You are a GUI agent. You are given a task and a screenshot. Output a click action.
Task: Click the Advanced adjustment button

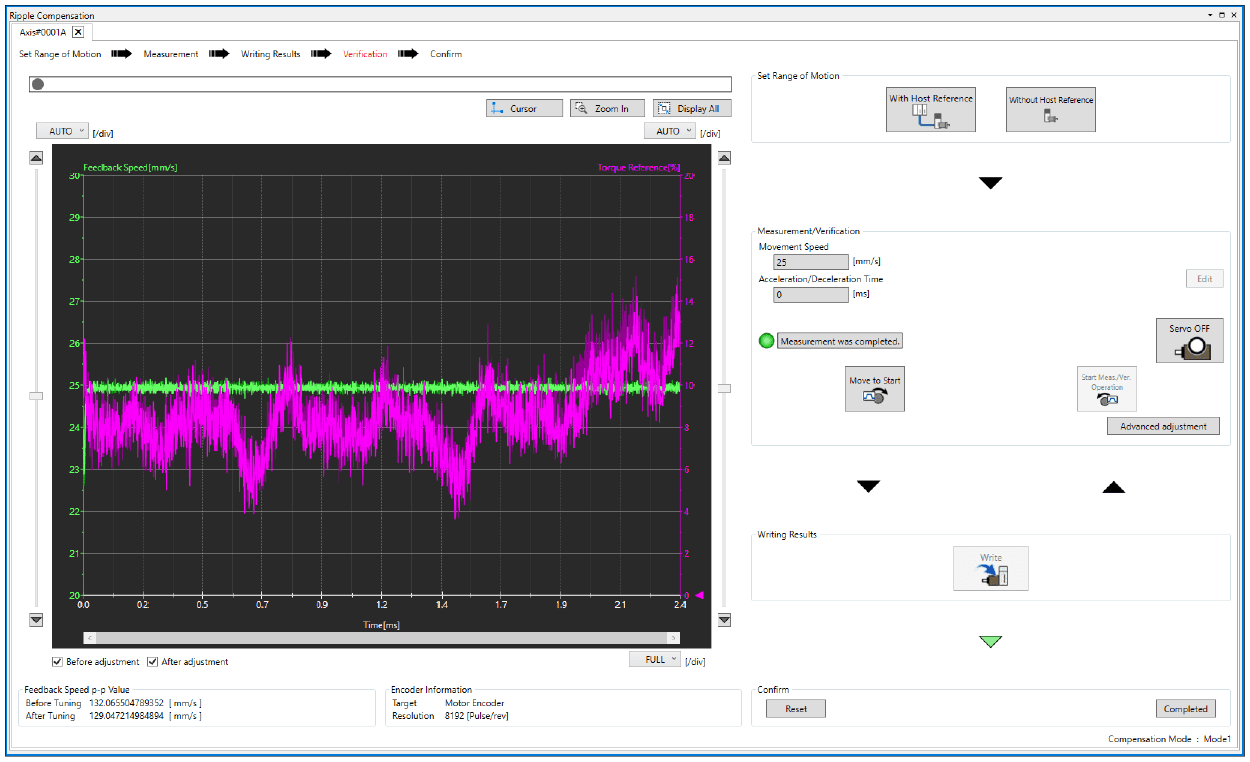pyautogui.click(x=1162, y=426)
